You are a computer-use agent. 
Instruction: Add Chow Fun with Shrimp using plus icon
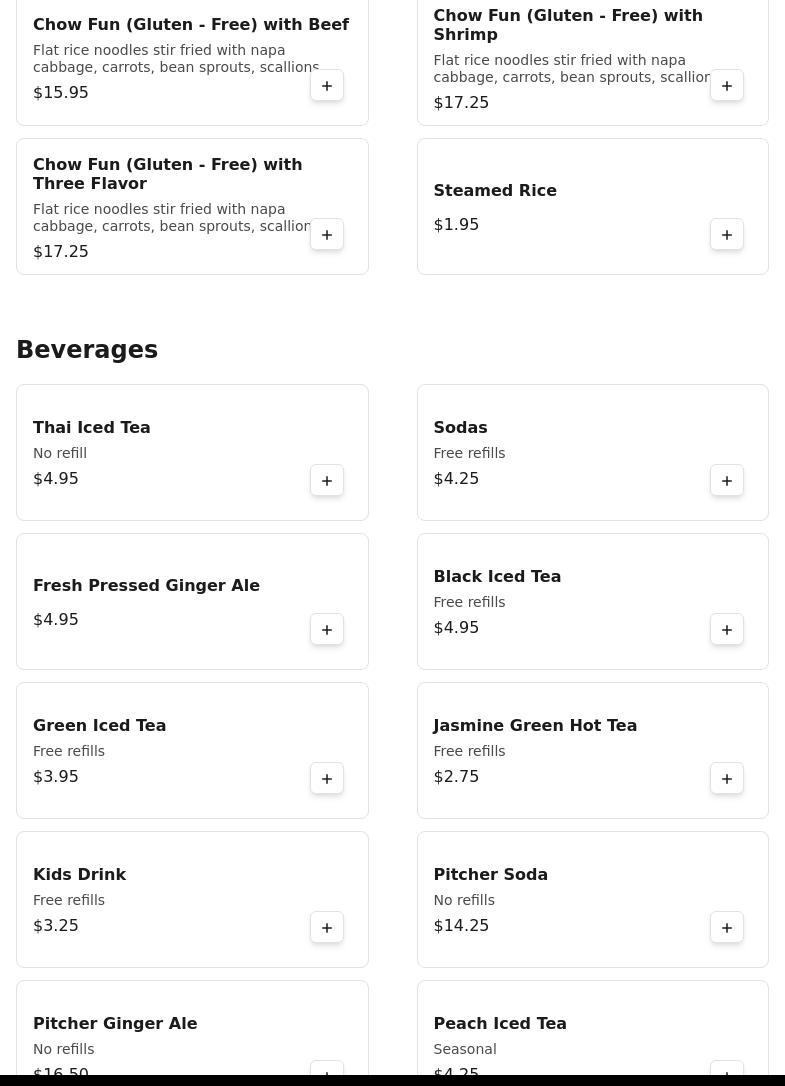pos(727,85)
